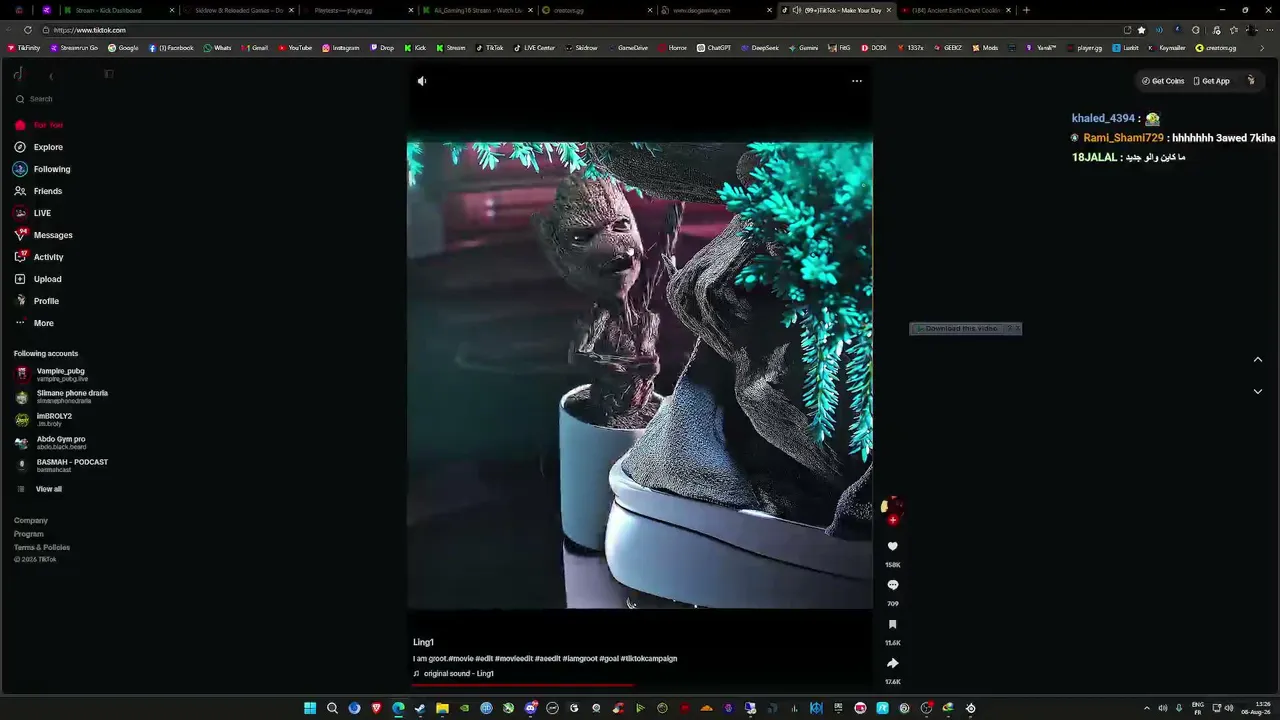Open the Kick bookmark
Image resolution: width=1280 pixels, height=720 pixels.
(415, 48)
